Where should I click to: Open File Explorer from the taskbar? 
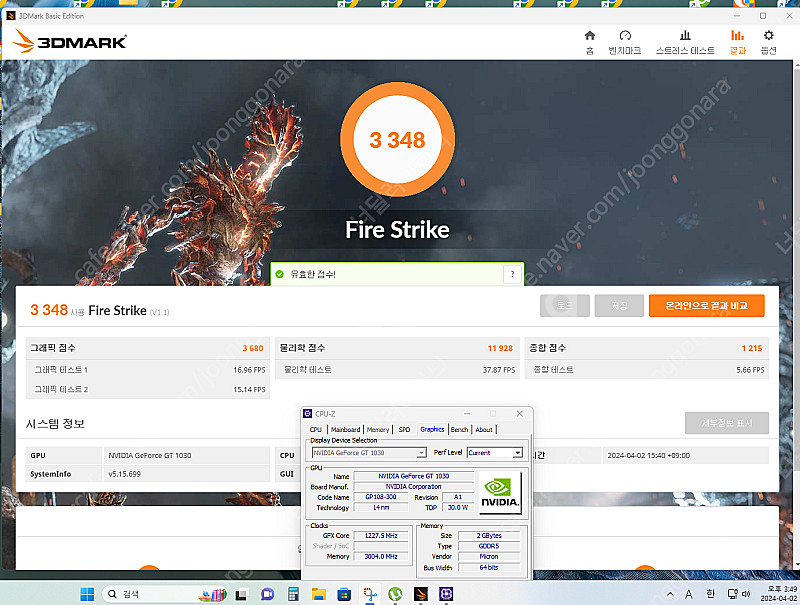point(318,594)
